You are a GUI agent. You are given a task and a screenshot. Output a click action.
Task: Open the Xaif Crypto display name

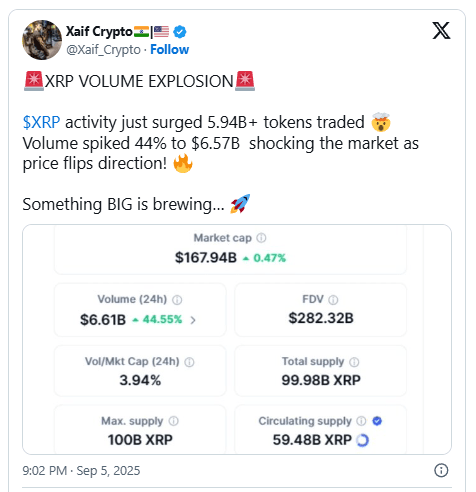(99, 32)
